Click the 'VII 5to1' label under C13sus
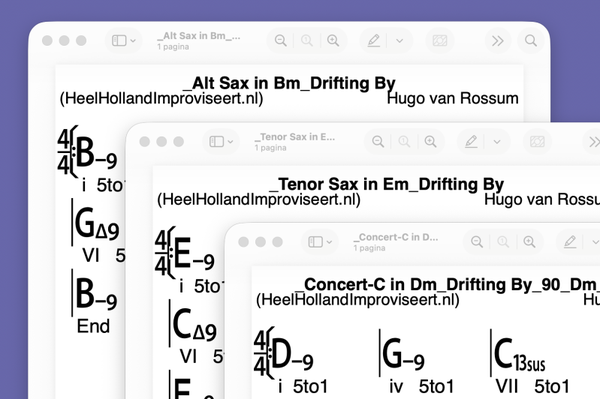The image size is (600, 399). tap(532, 386)
